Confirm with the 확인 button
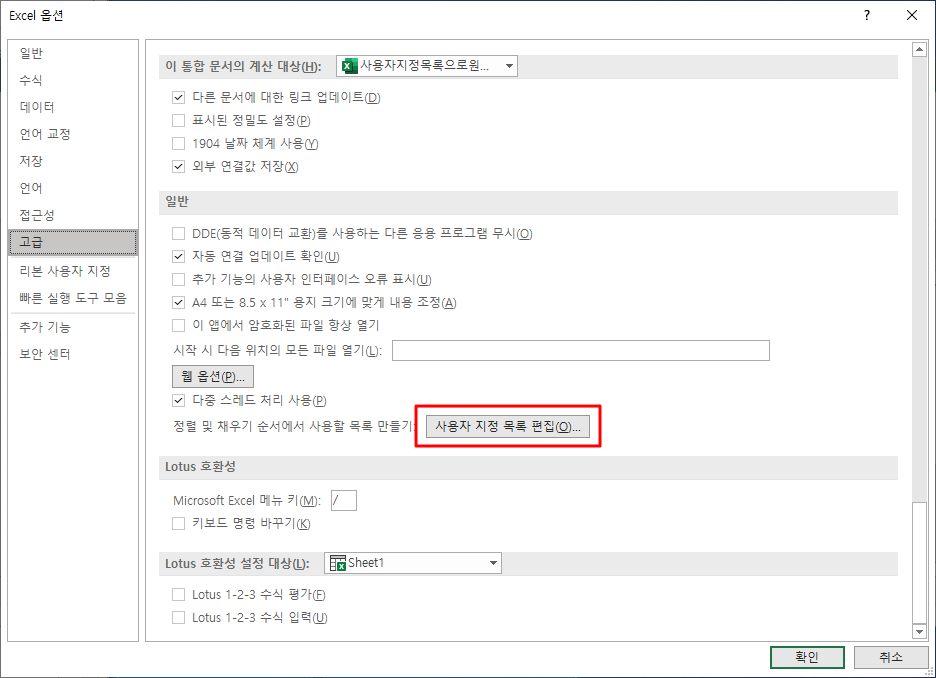This screenshot has width=936, height=678. click(807, 657)
